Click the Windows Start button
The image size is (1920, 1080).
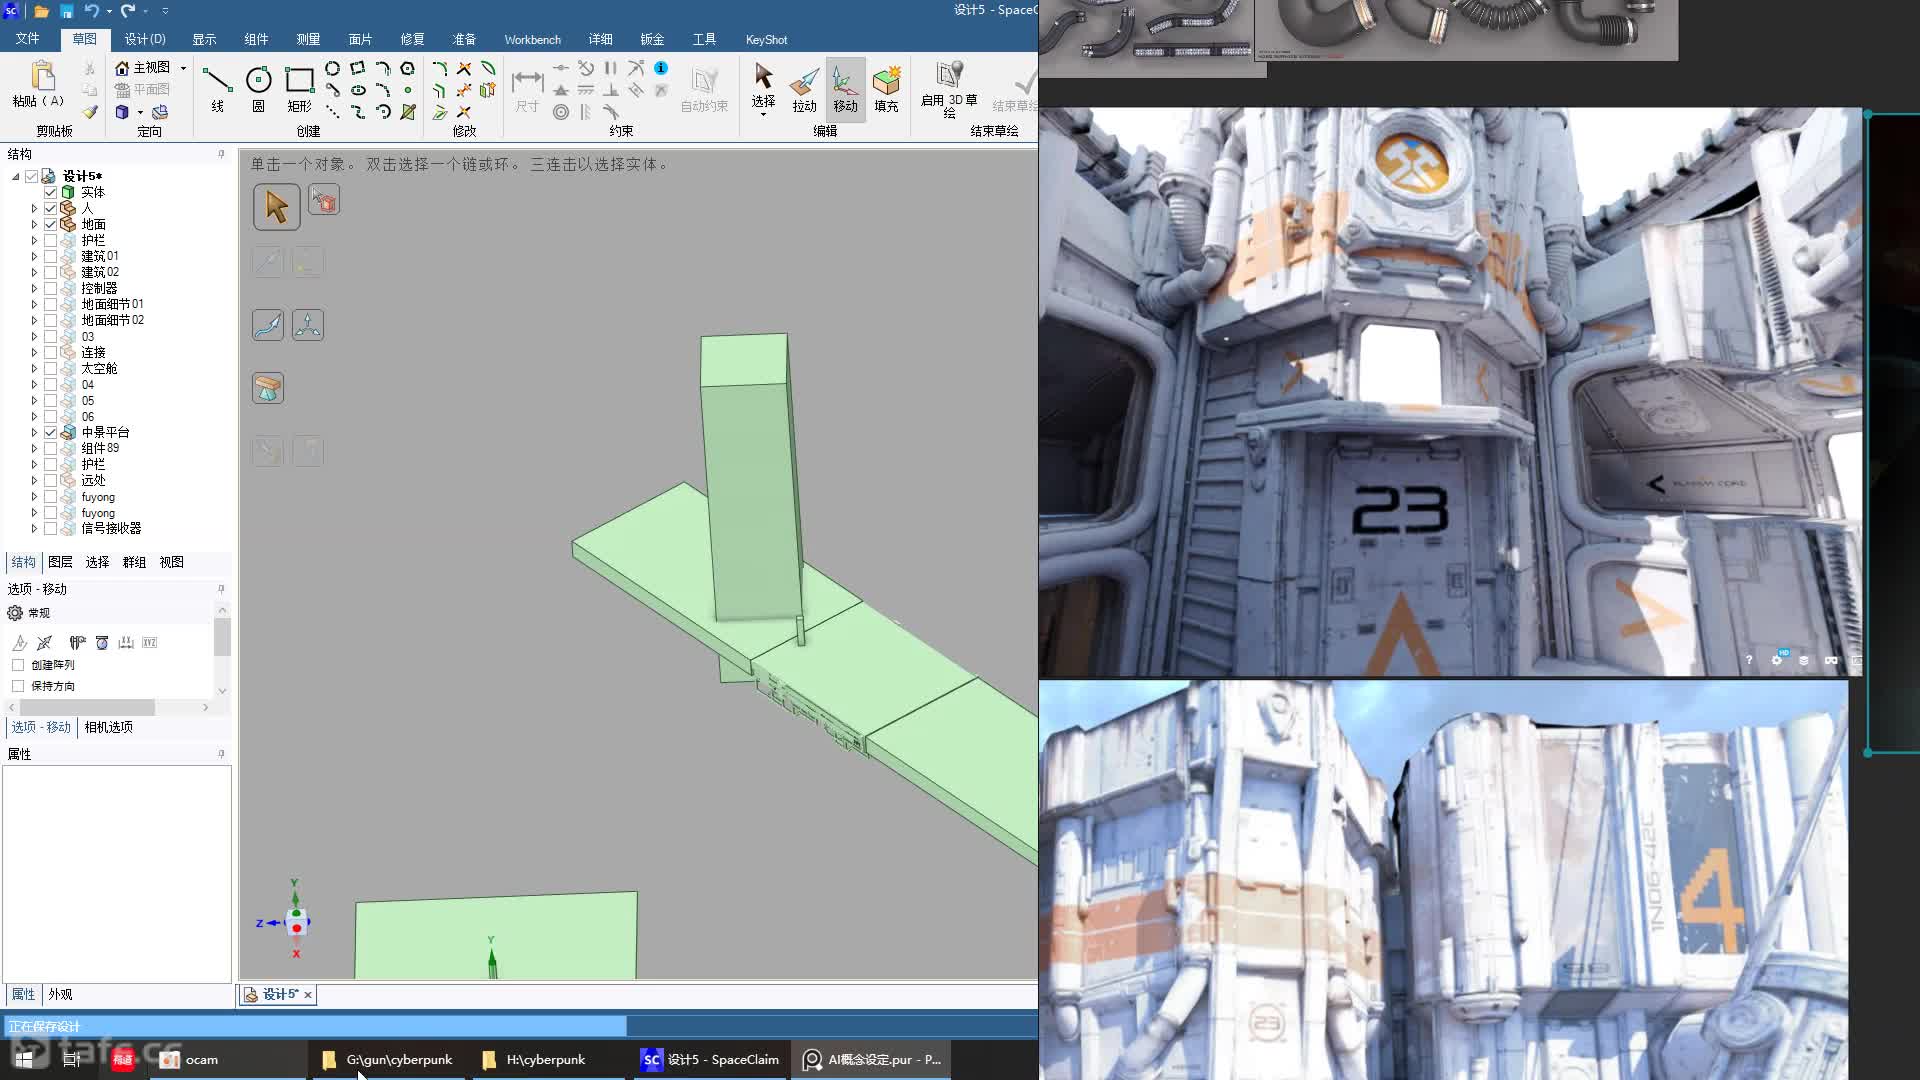tap(24, 1059)
